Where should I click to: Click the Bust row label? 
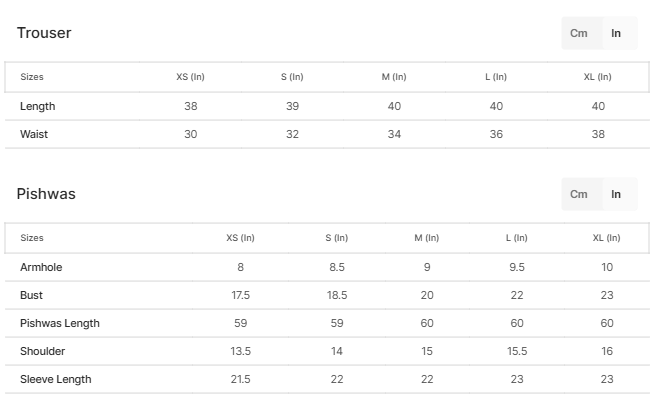click(x=31, y=295)
